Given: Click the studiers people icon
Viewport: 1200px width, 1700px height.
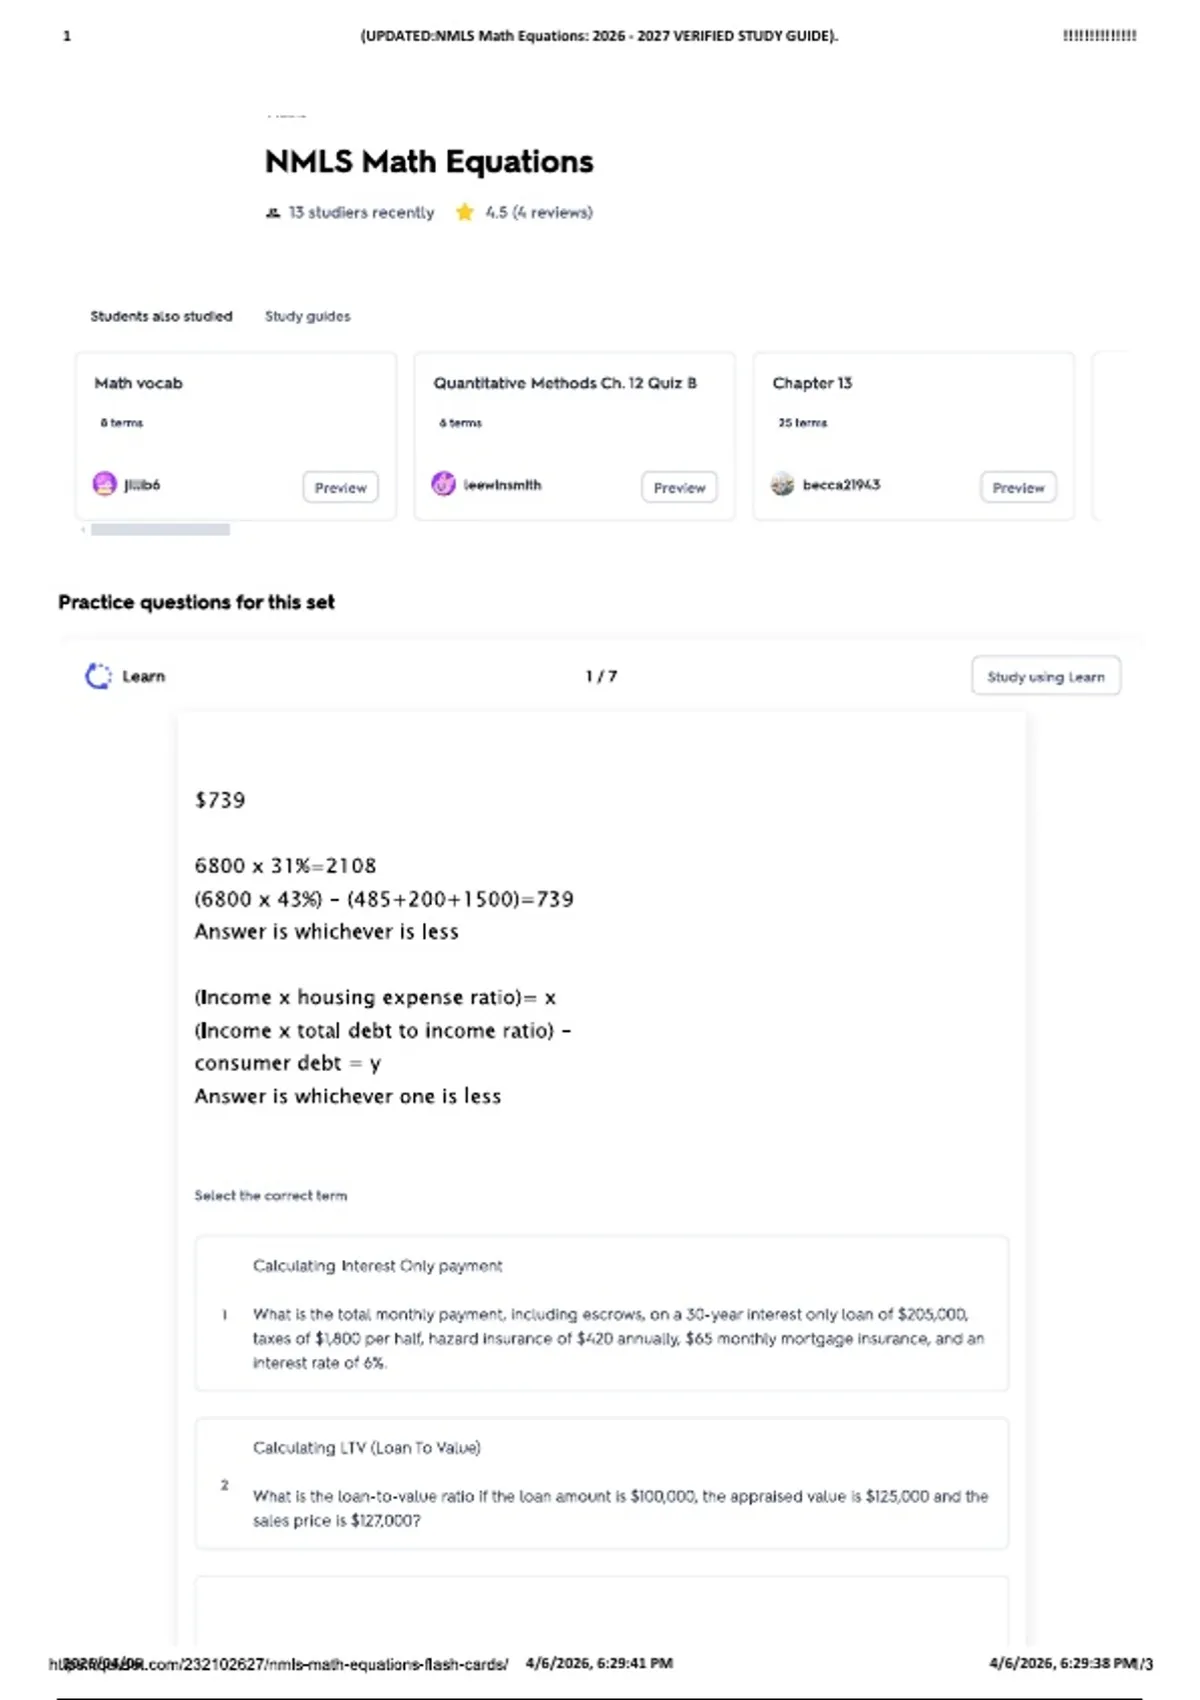Looking at the screenshot, I should 273,213.
